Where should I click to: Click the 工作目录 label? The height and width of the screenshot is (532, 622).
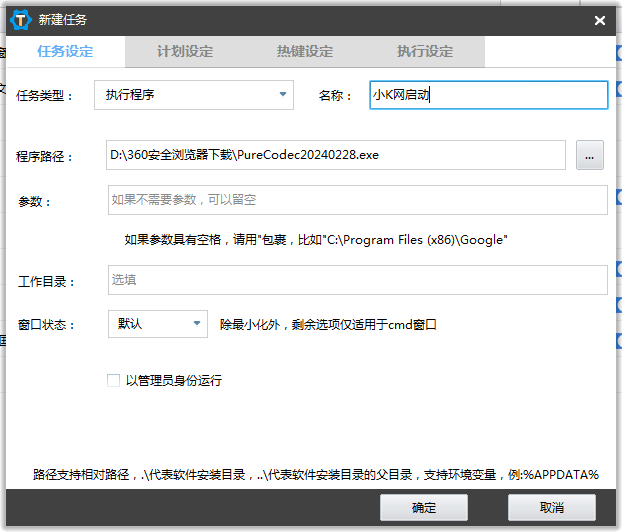point(46,282)
